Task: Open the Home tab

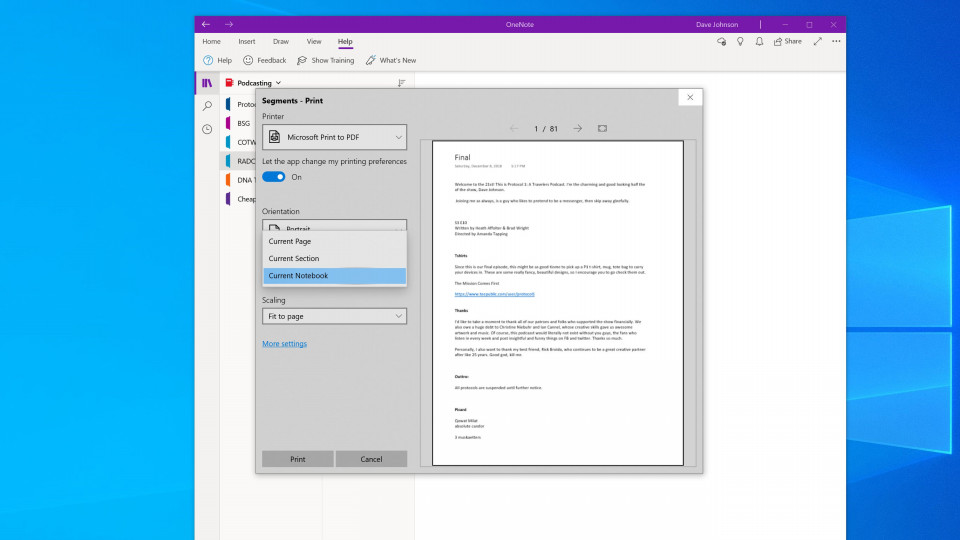Action: tap(211, 42)
